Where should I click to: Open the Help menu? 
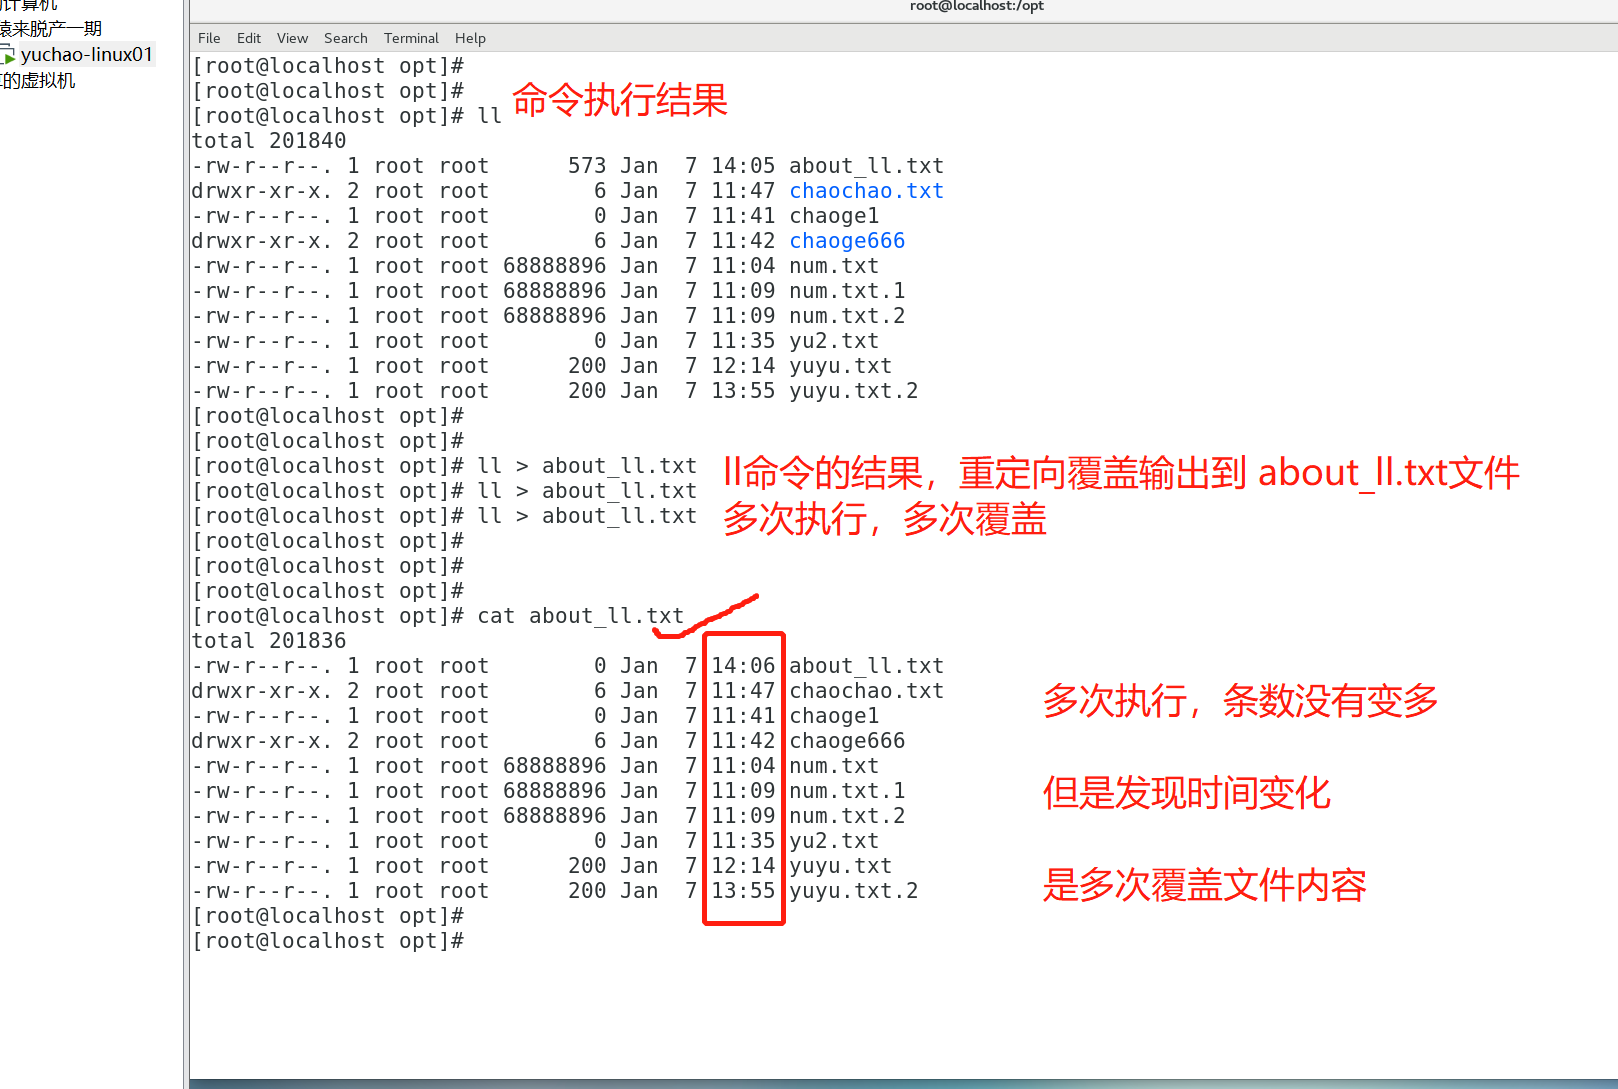[470, 38]
